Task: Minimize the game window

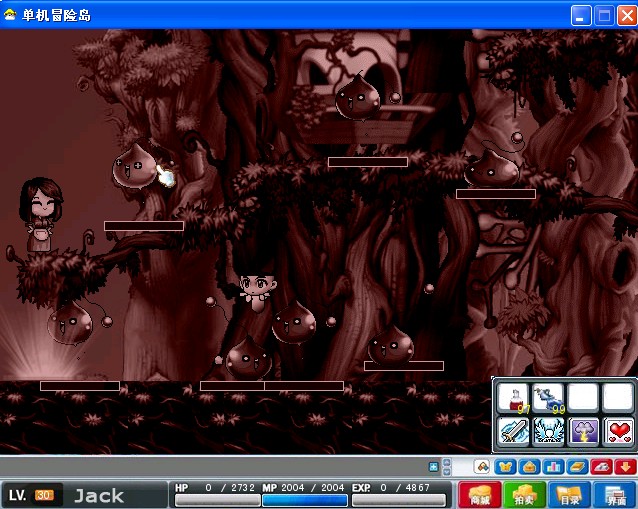Action: coord(581,16)
